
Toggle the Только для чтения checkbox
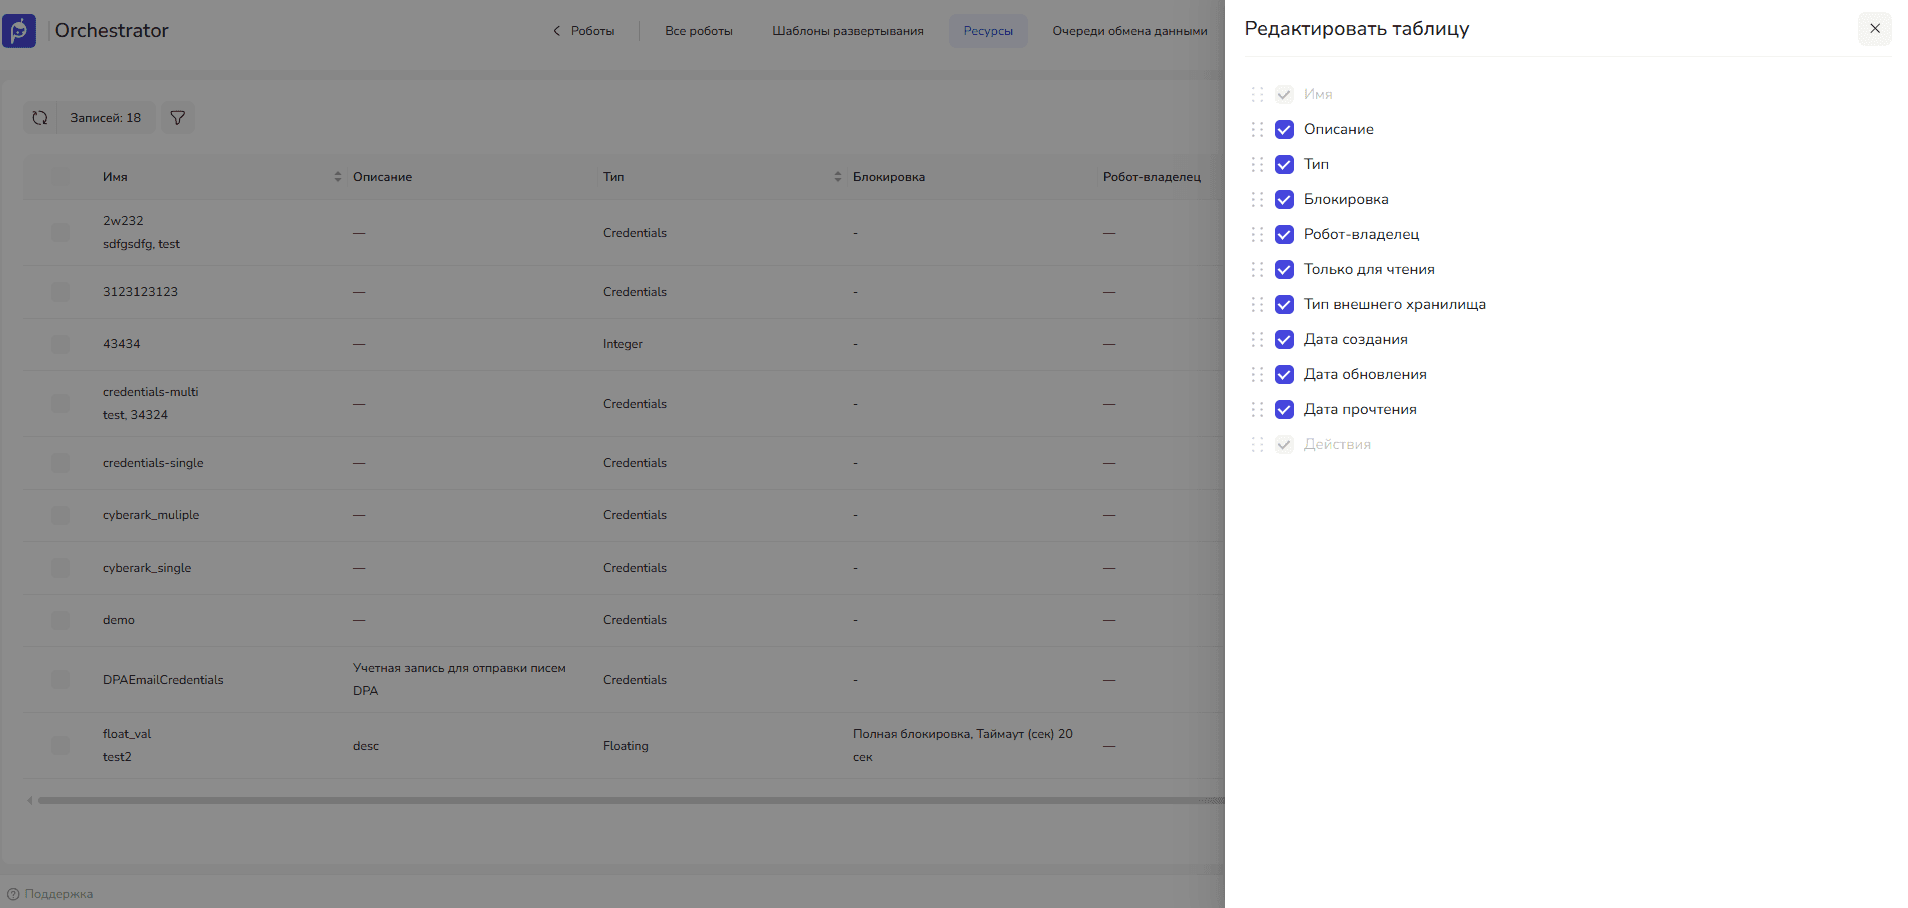click(x=1284, y=270)
